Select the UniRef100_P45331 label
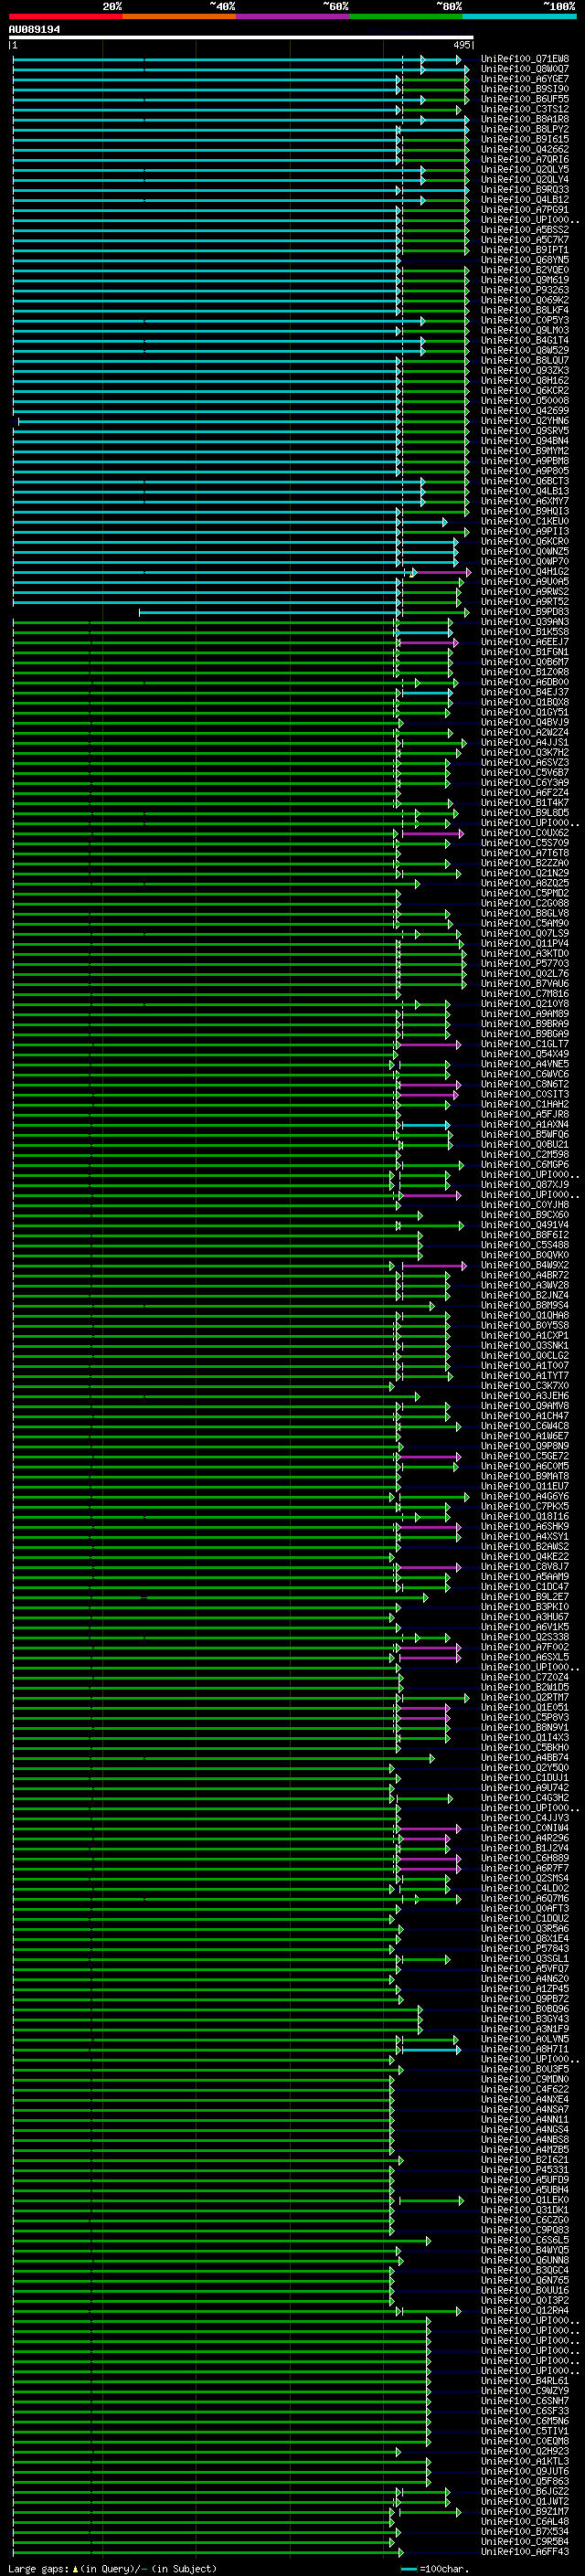 [x=524, y=2170]
